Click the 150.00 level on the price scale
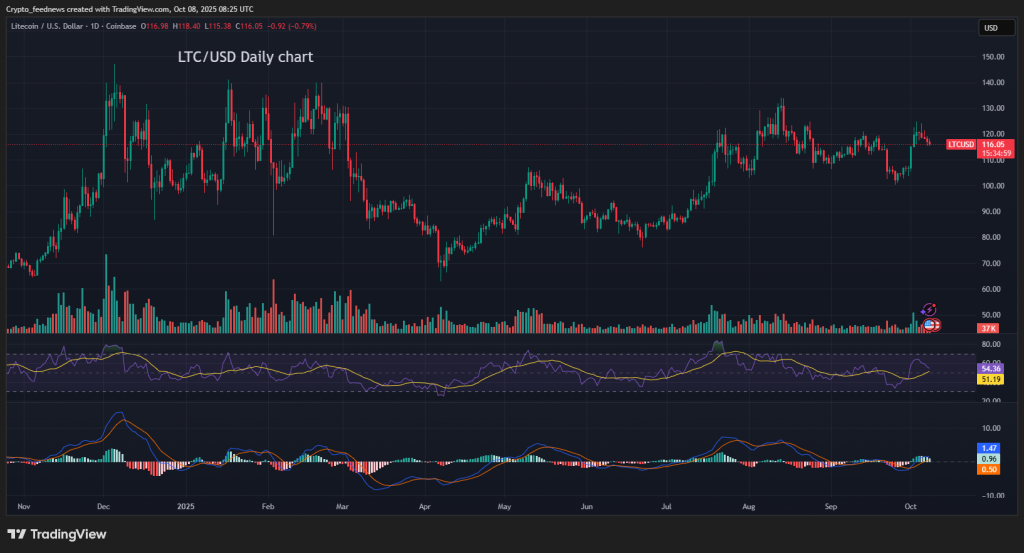 (x=992, y=57)
